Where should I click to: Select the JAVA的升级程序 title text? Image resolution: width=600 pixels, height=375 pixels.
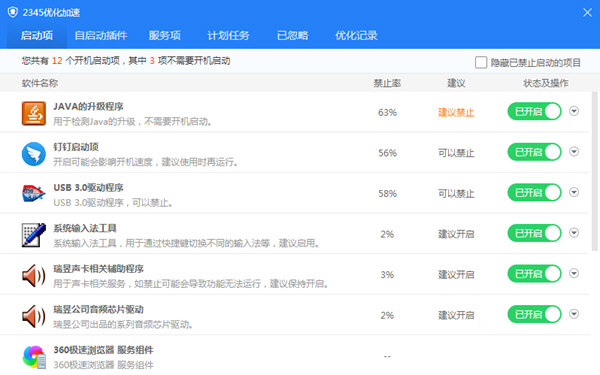(88, 106)
